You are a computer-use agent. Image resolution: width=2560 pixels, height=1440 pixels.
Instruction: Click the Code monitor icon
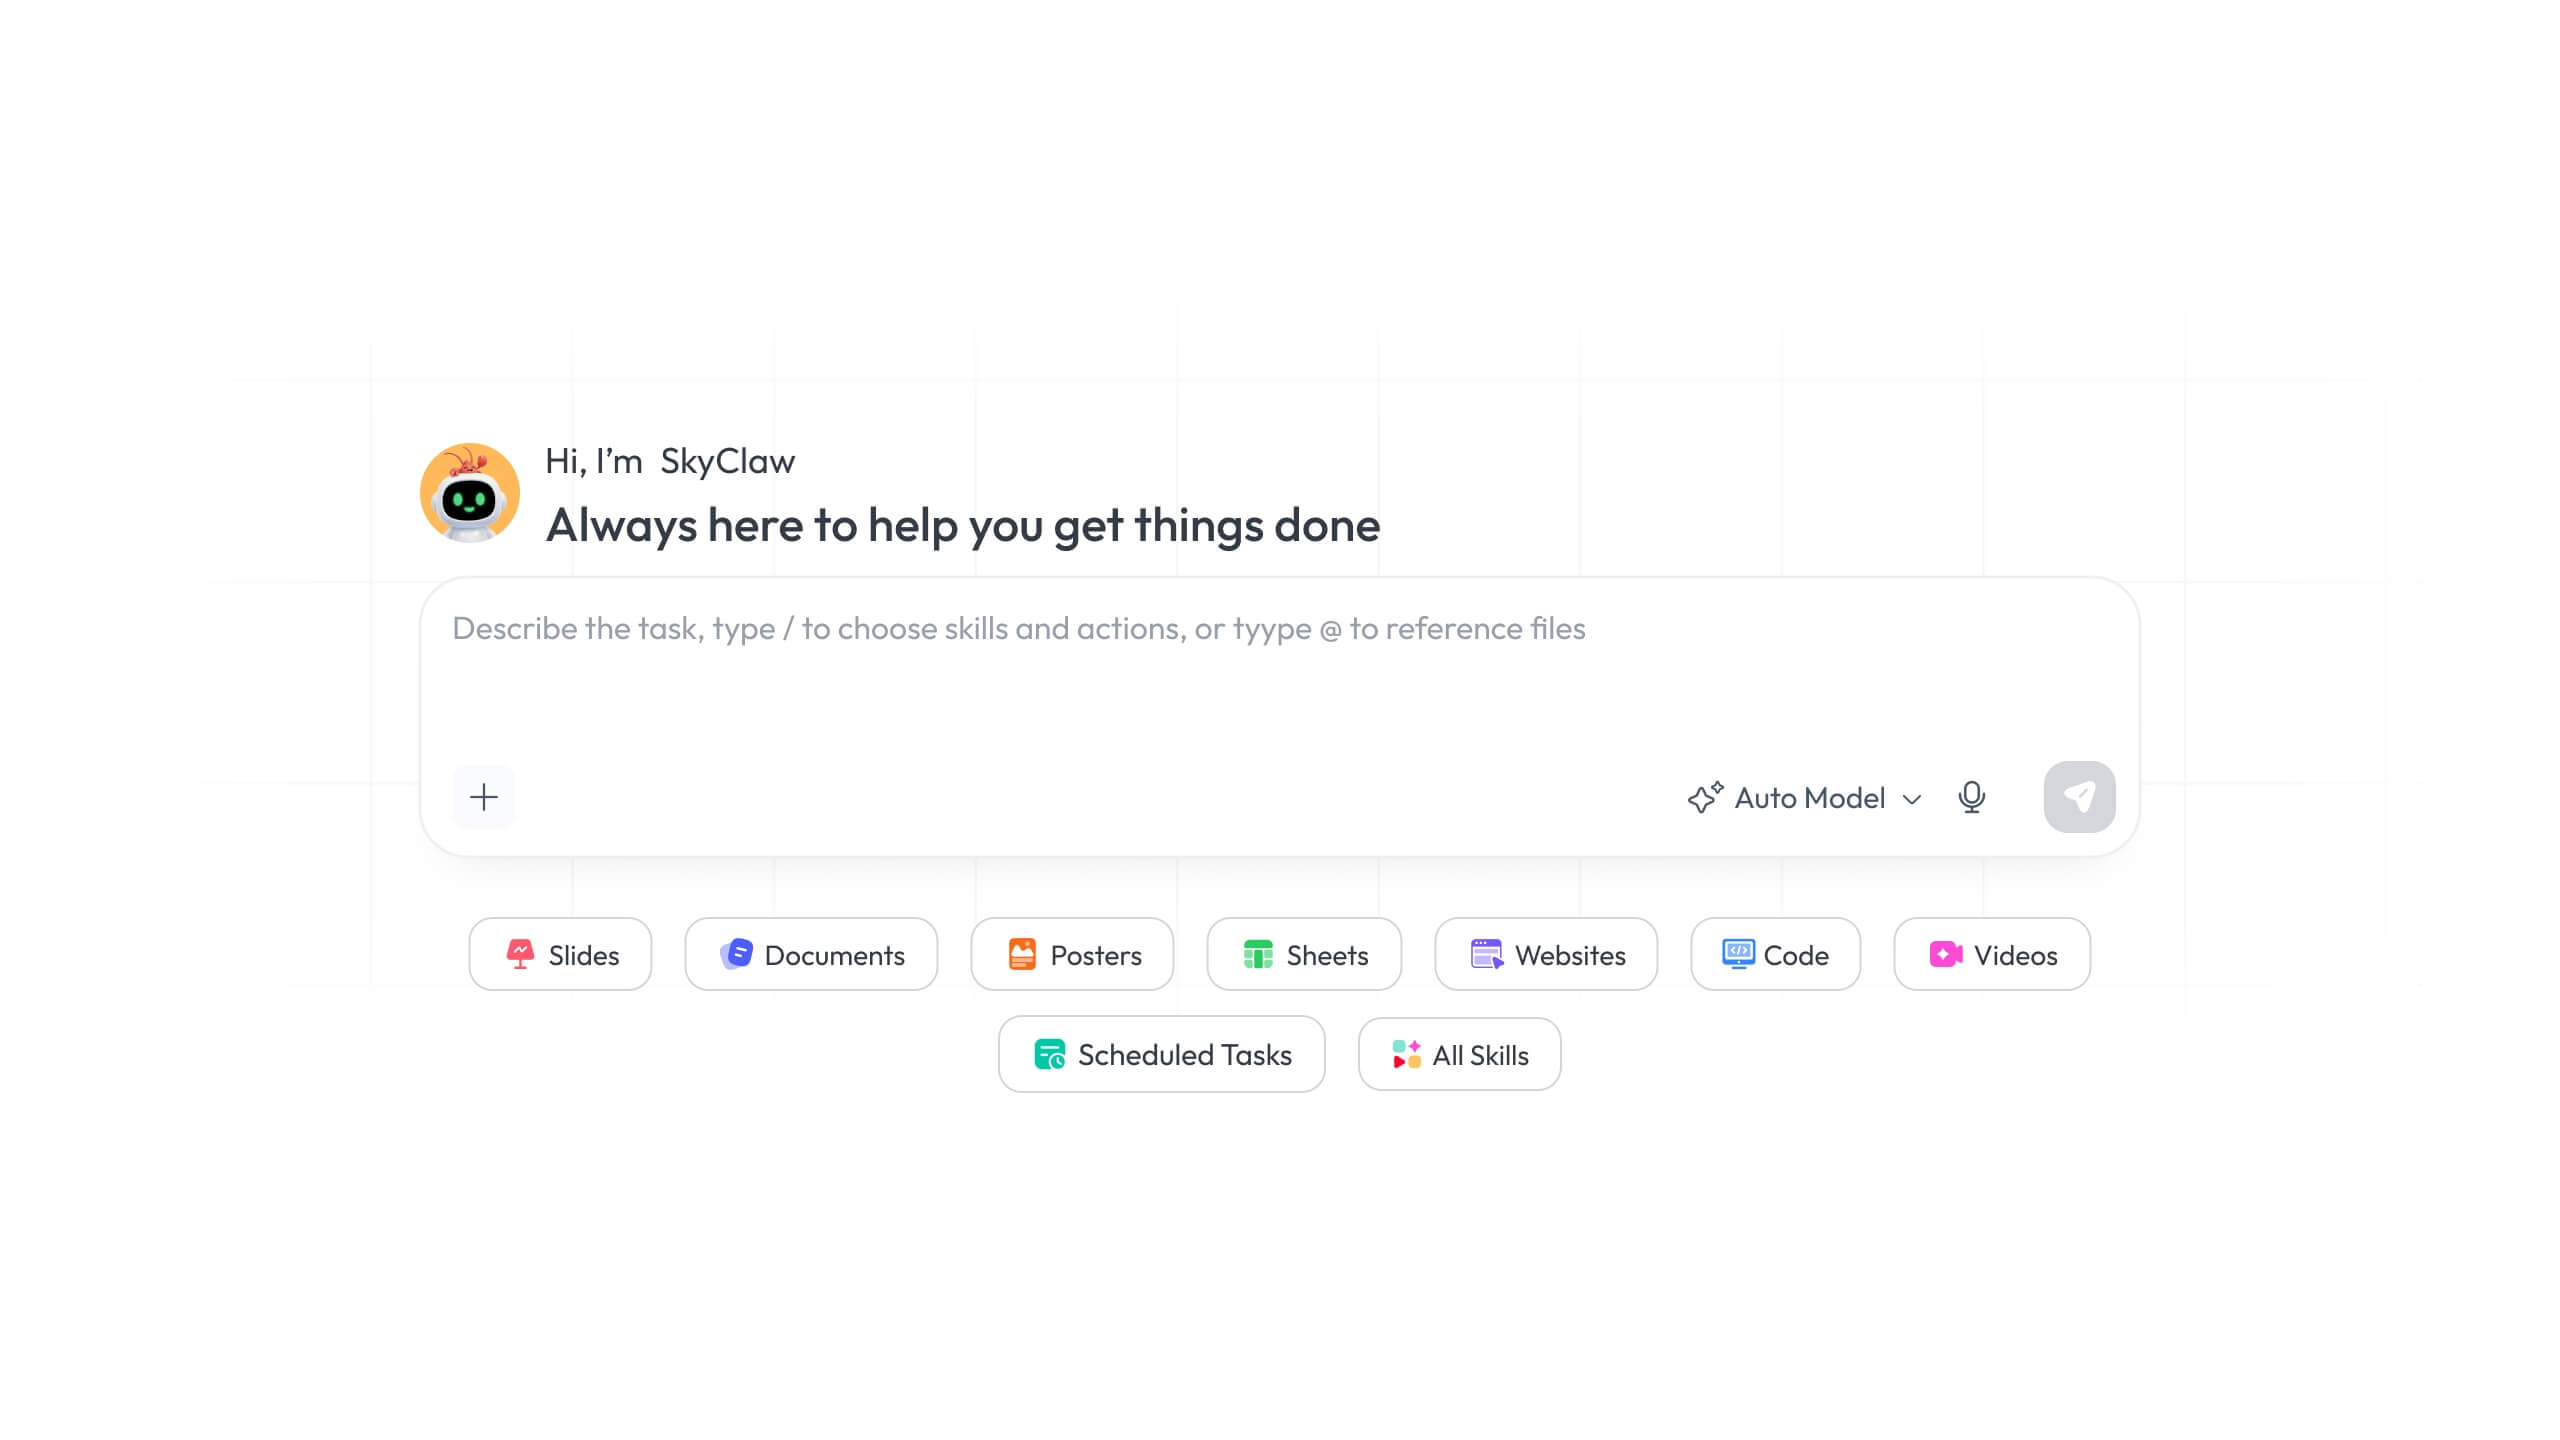tap(1738, 955)
